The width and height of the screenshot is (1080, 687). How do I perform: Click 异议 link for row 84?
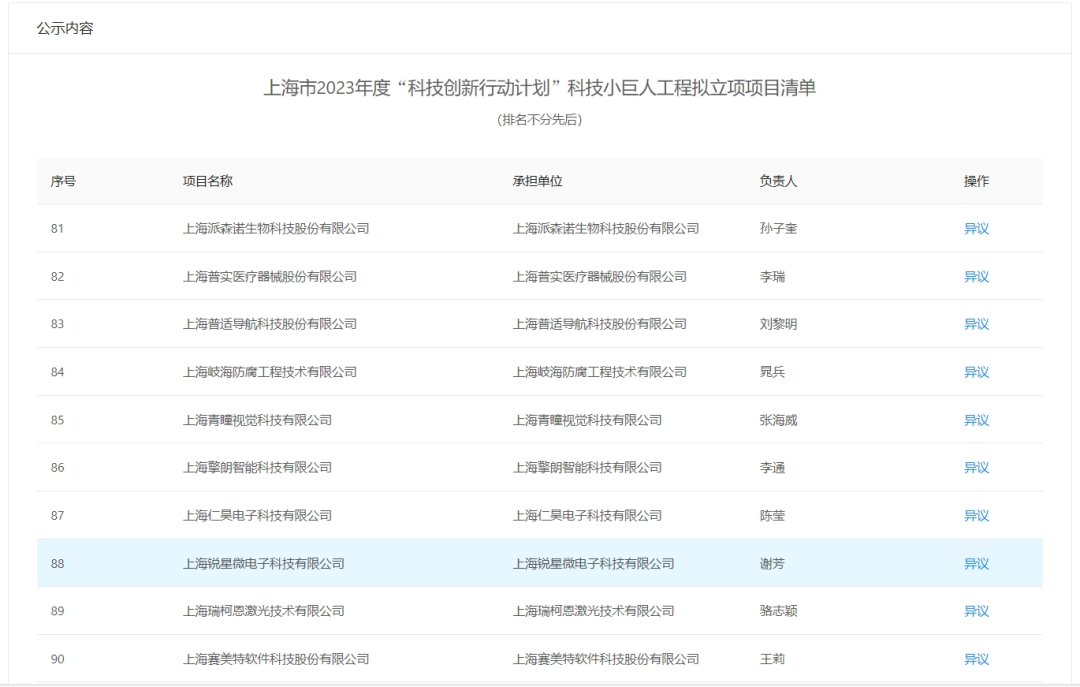(x=976, y=373)
